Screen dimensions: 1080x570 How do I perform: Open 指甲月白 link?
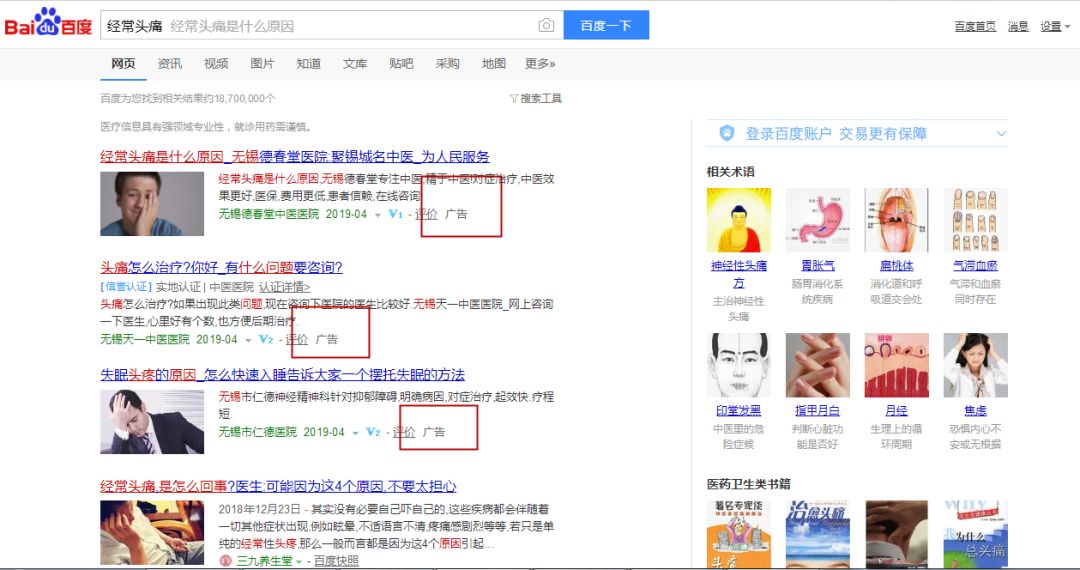[x=818, y=411]
